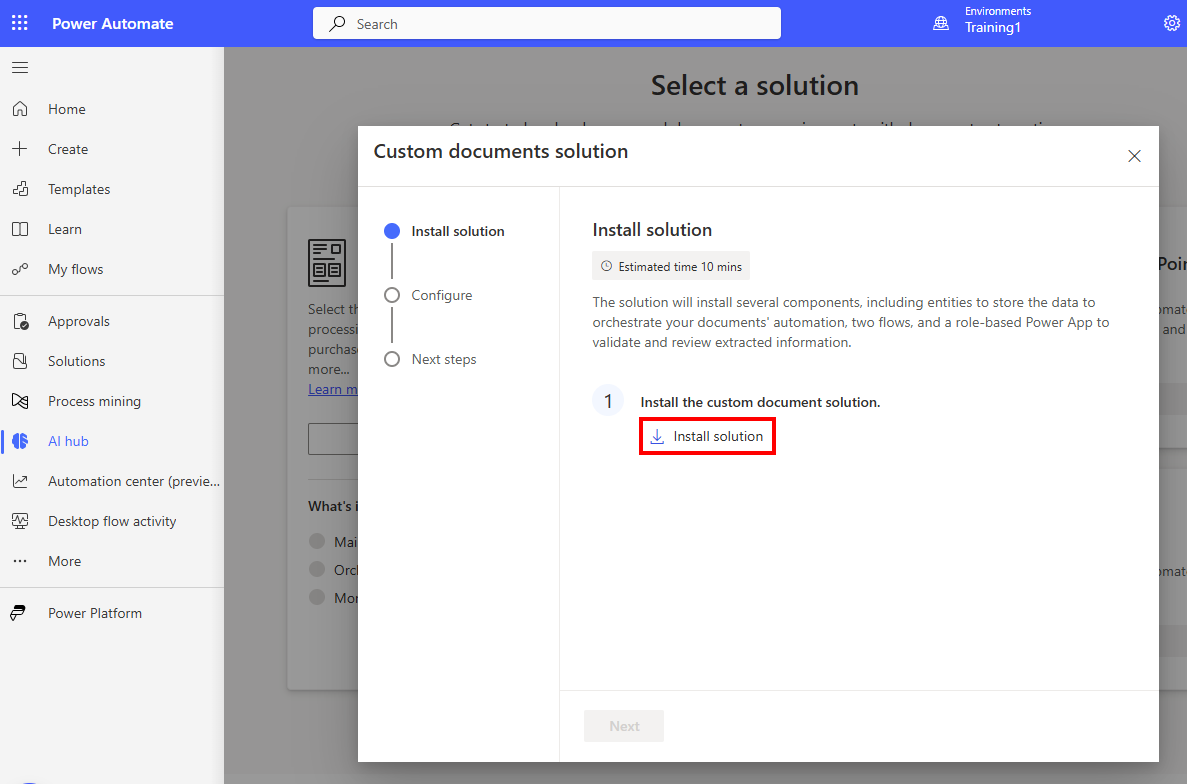Open My flows in the sidebar
1187x784 pixels.
coord(75,269)
